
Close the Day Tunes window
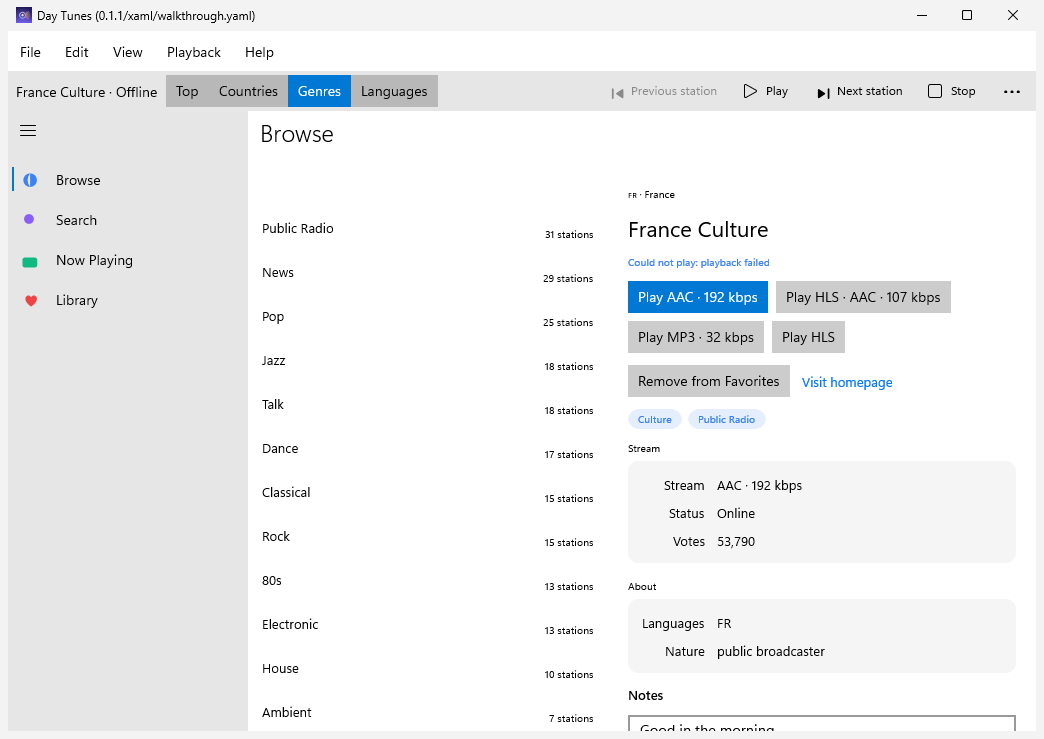pyautogui.click(x=1013, y=15)
